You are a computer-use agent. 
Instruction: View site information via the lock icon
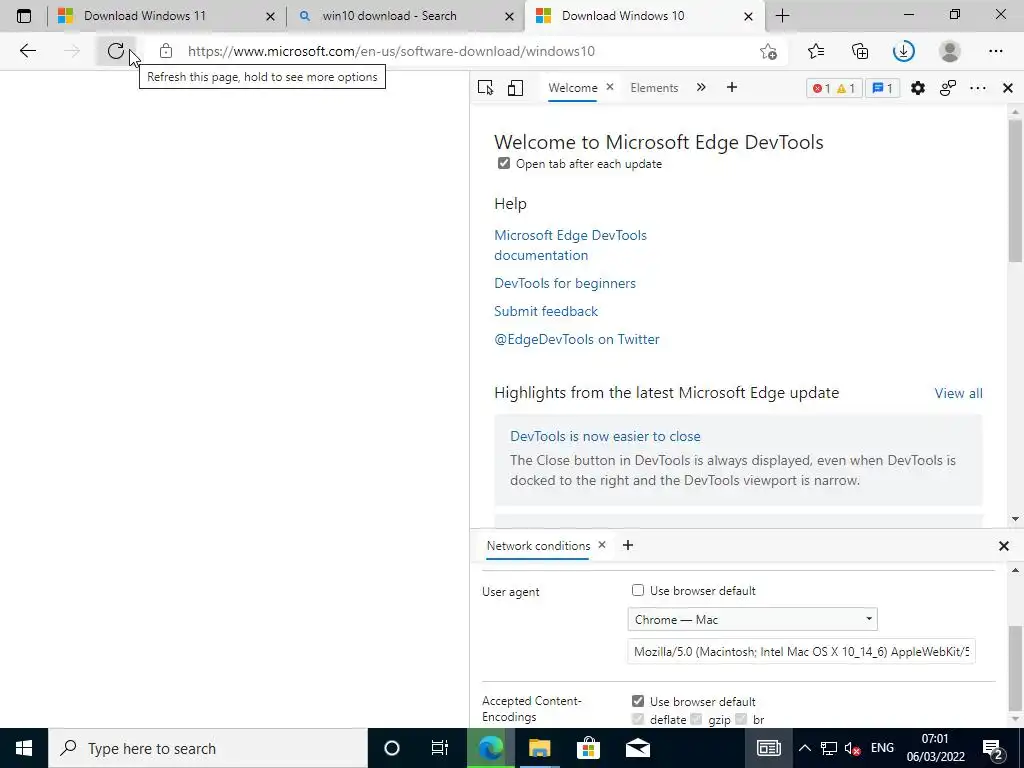click(166, 51)
